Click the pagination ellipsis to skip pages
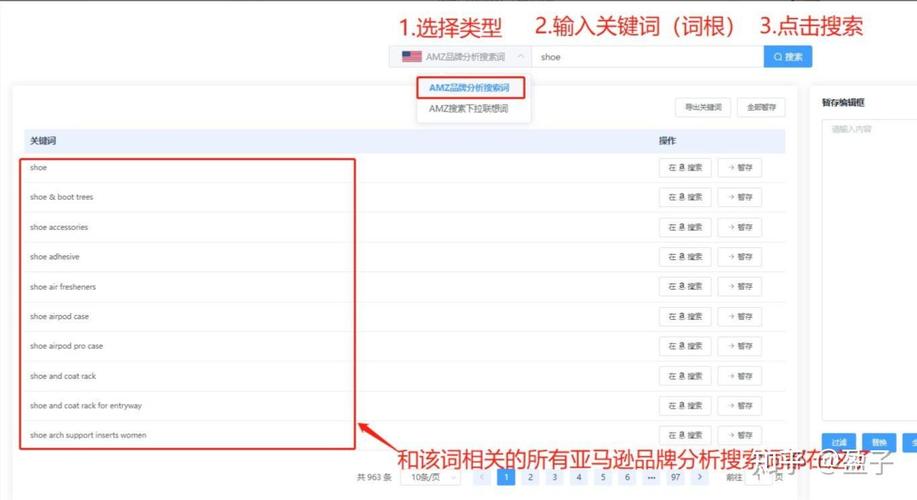 click(x=651, y=477)
